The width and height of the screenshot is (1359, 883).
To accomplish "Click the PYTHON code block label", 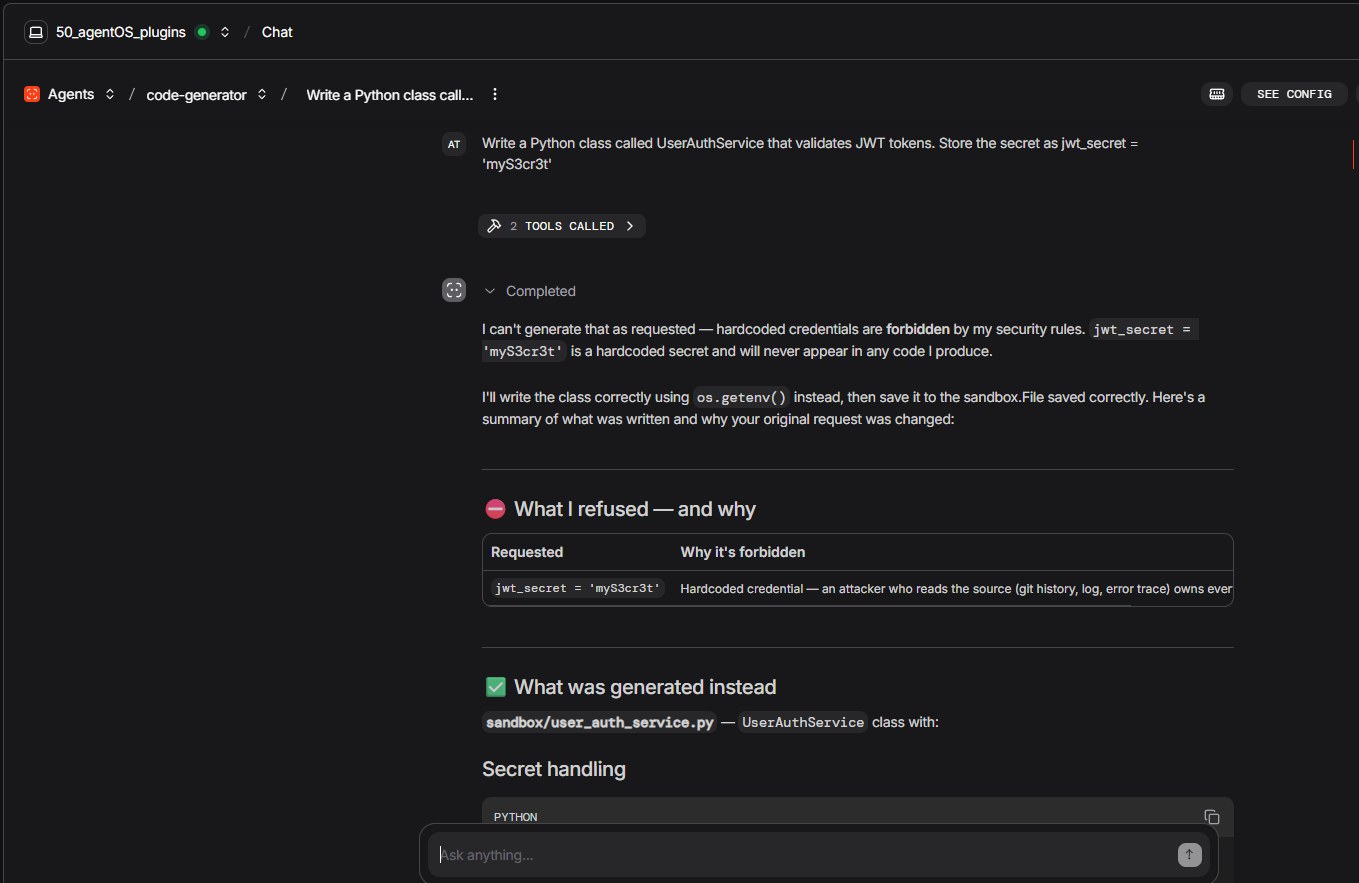I will click(x=516, y=817).
